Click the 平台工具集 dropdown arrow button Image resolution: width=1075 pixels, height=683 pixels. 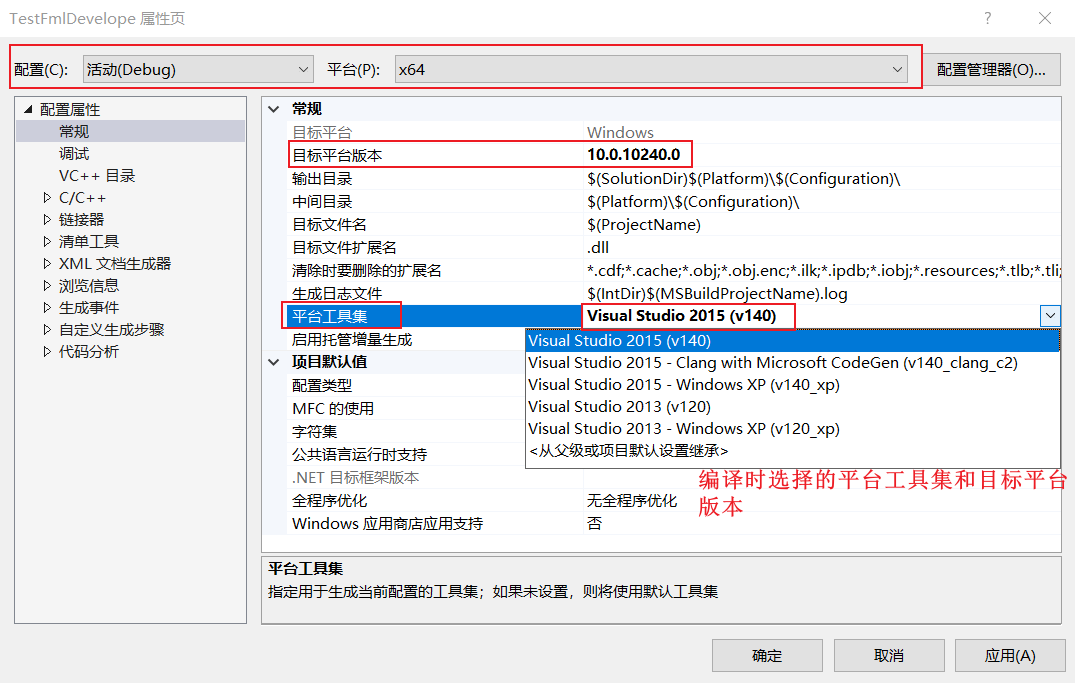pos(1050,316)
